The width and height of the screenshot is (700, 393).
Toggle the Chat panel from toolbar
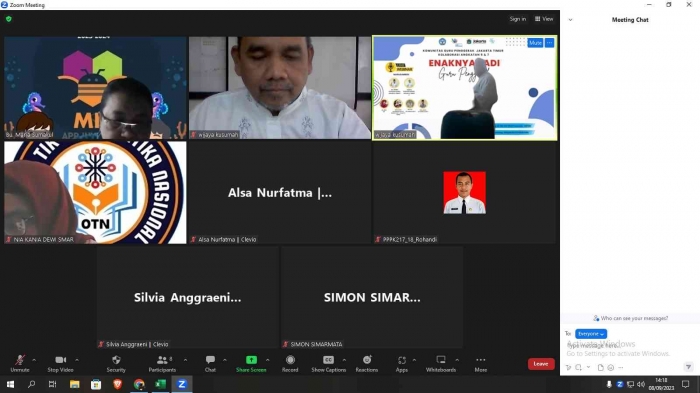tap(210, 363)
